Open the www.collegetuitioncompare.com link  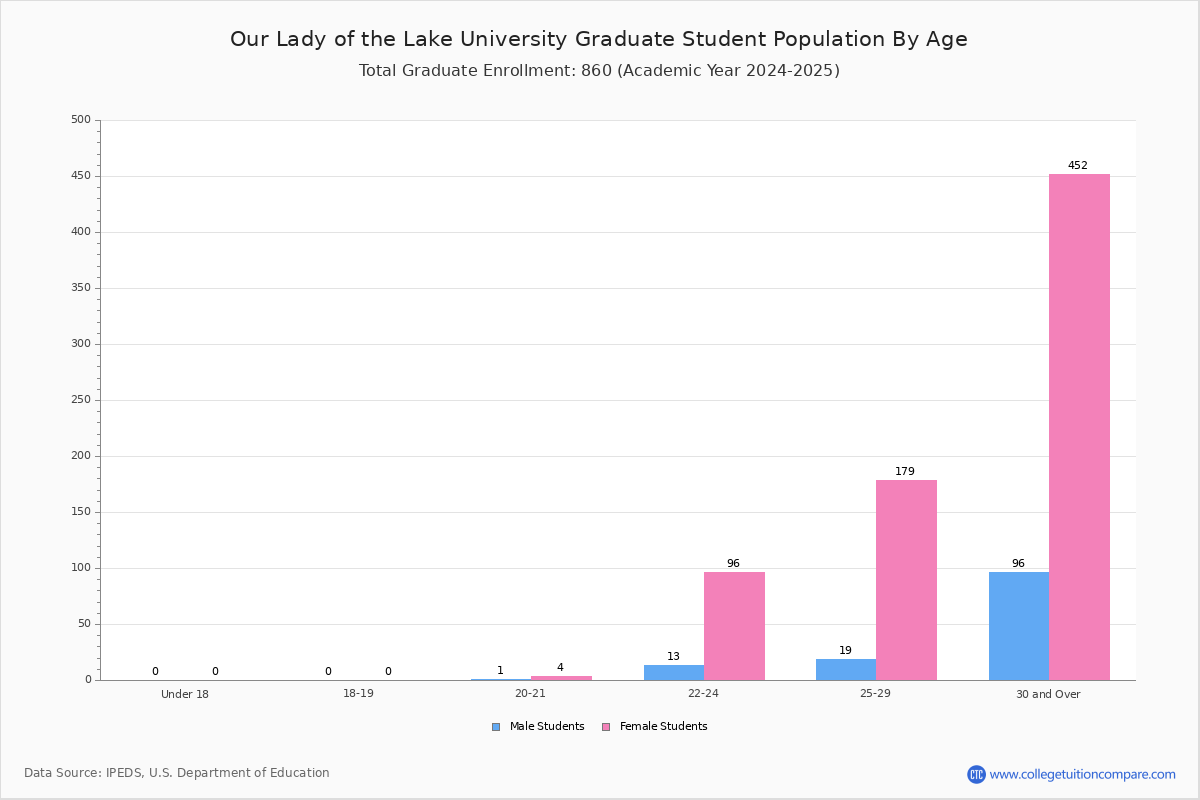(x=1082, y=774)
